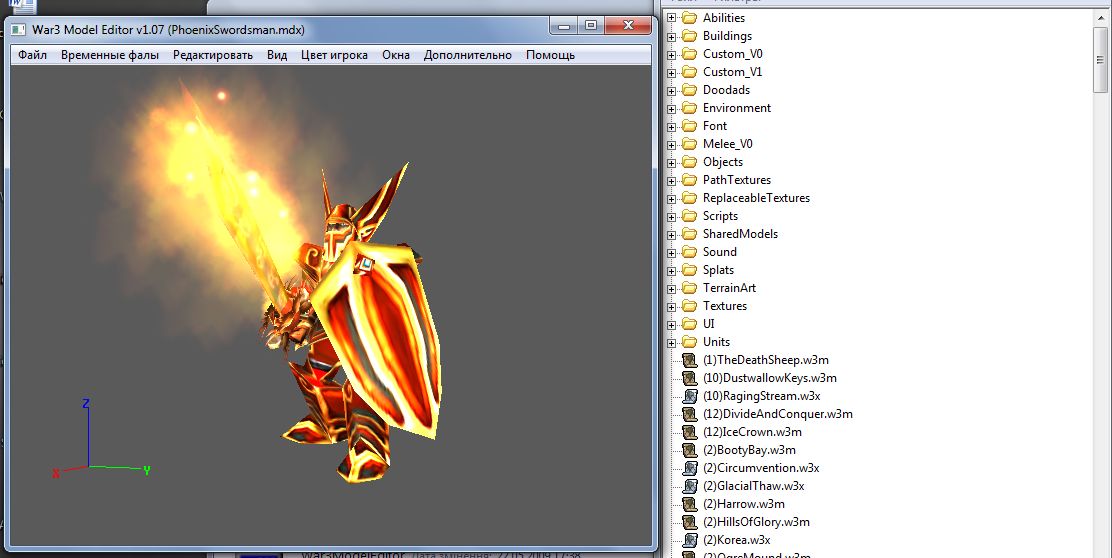Click the SharedModels folder icon
This screenshot has width=1112, height=558.
tap(689, 234)
